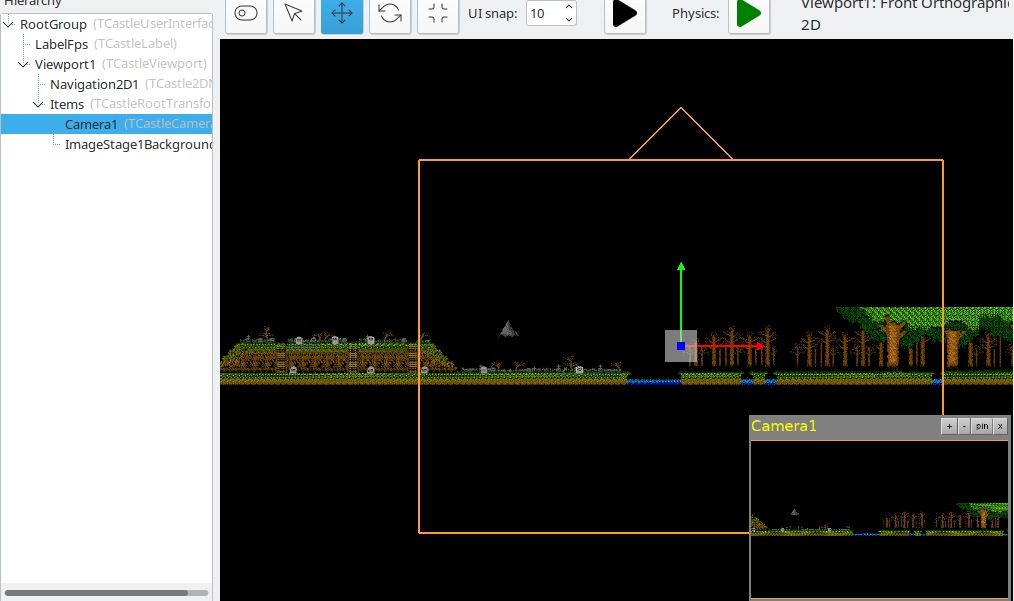Screen dimensions: 1014x601
Task: Activate the translate move tool
Action: pos(342,14)
